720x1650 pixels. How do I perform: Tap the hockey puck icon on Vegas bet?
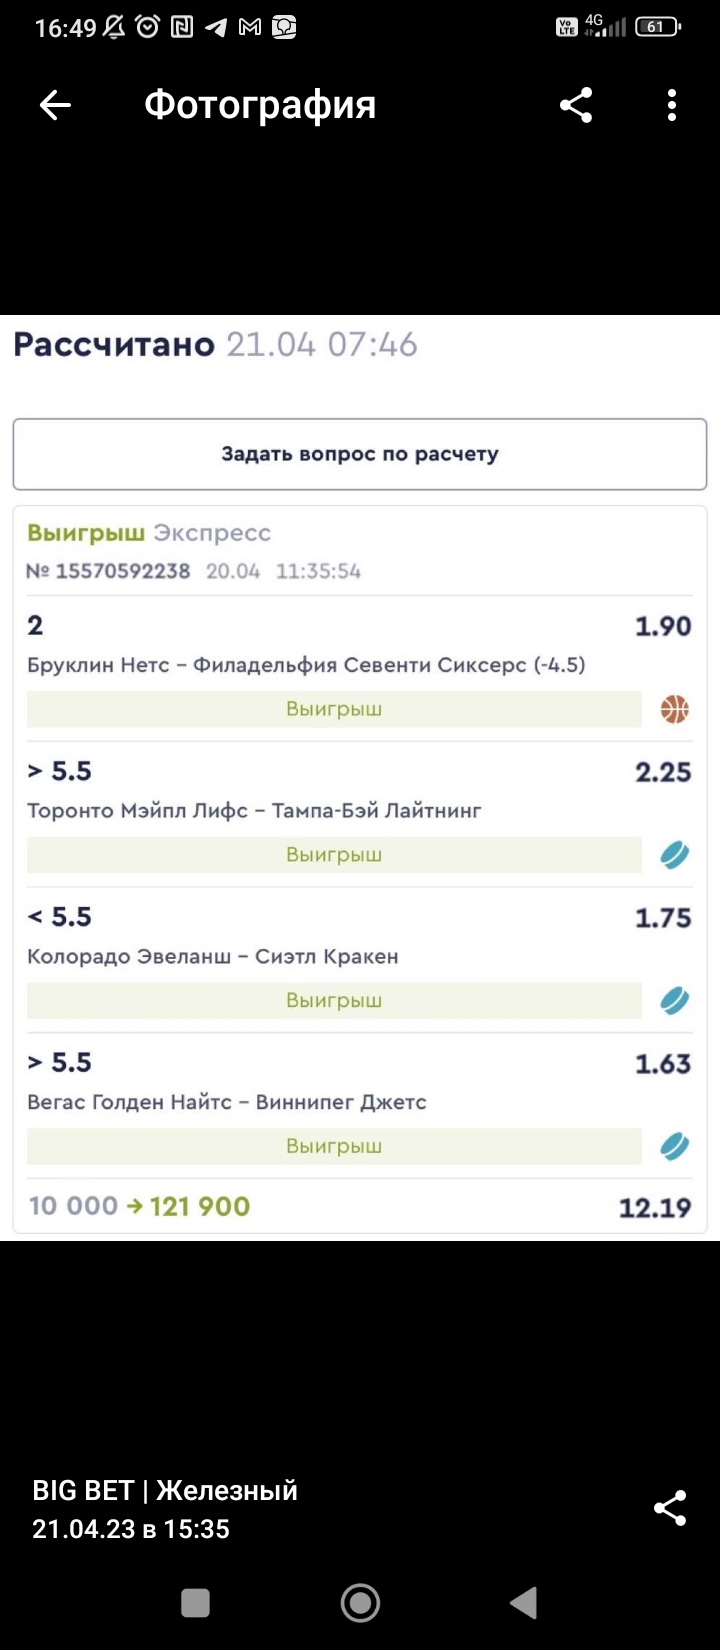[x=675, y=1146]
